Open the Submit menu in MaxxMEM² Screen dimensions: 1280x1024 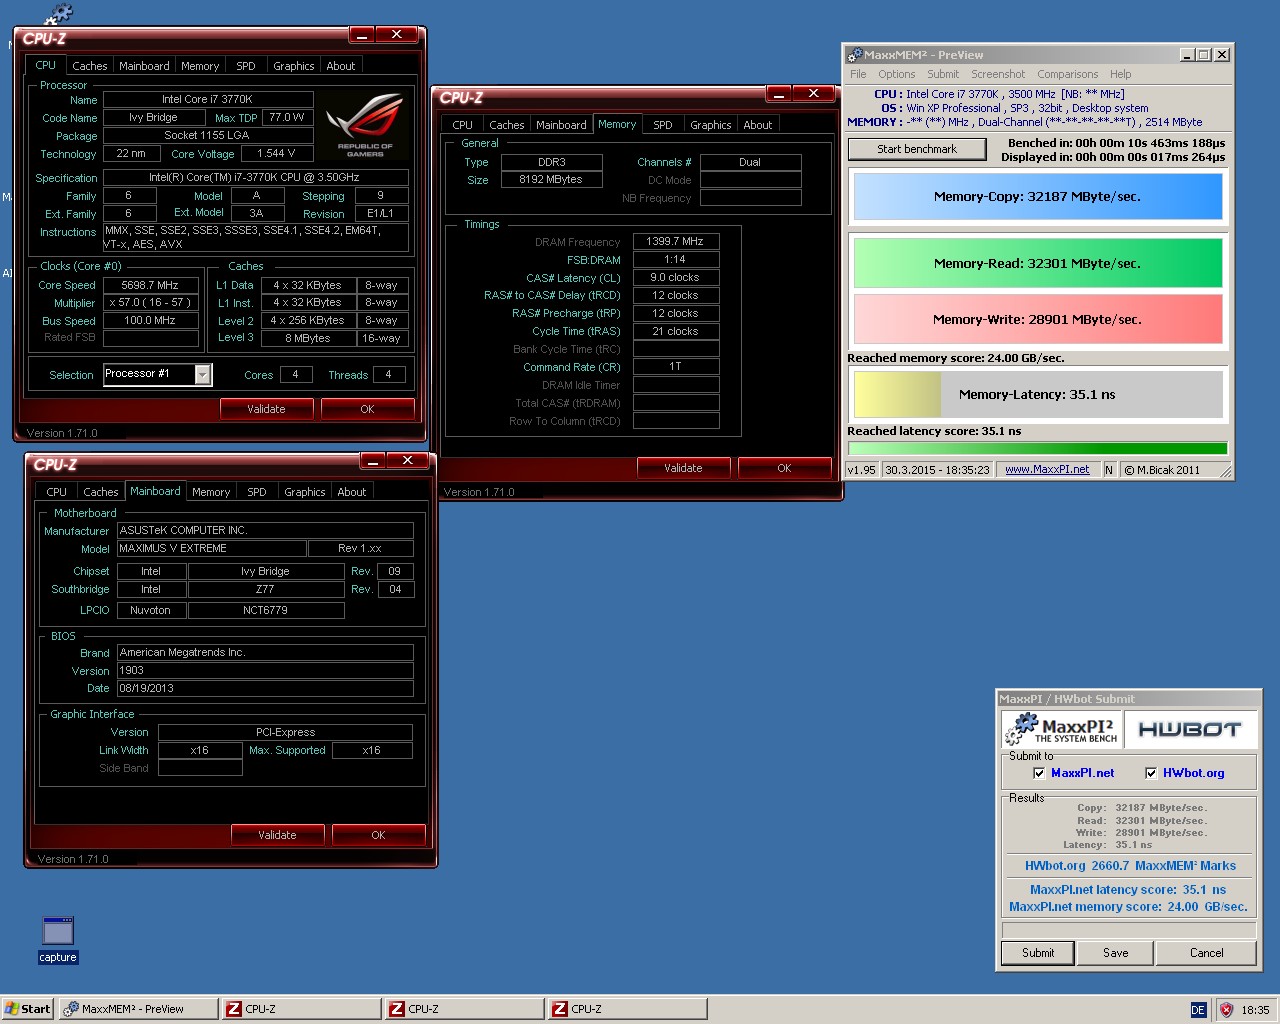pos(942,74)
